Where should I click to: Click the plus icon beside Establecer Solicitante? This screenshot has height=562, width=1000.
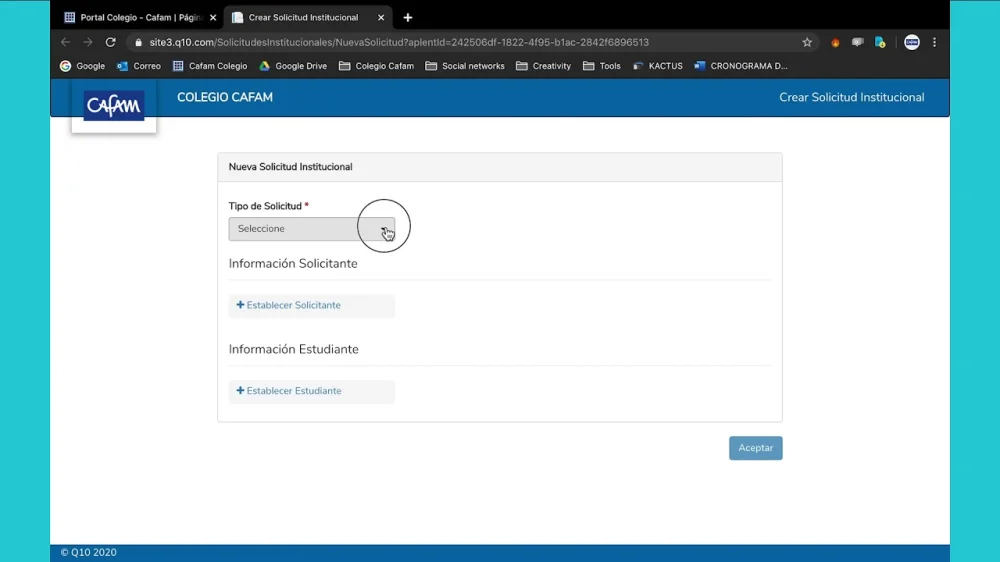point(240,305)
